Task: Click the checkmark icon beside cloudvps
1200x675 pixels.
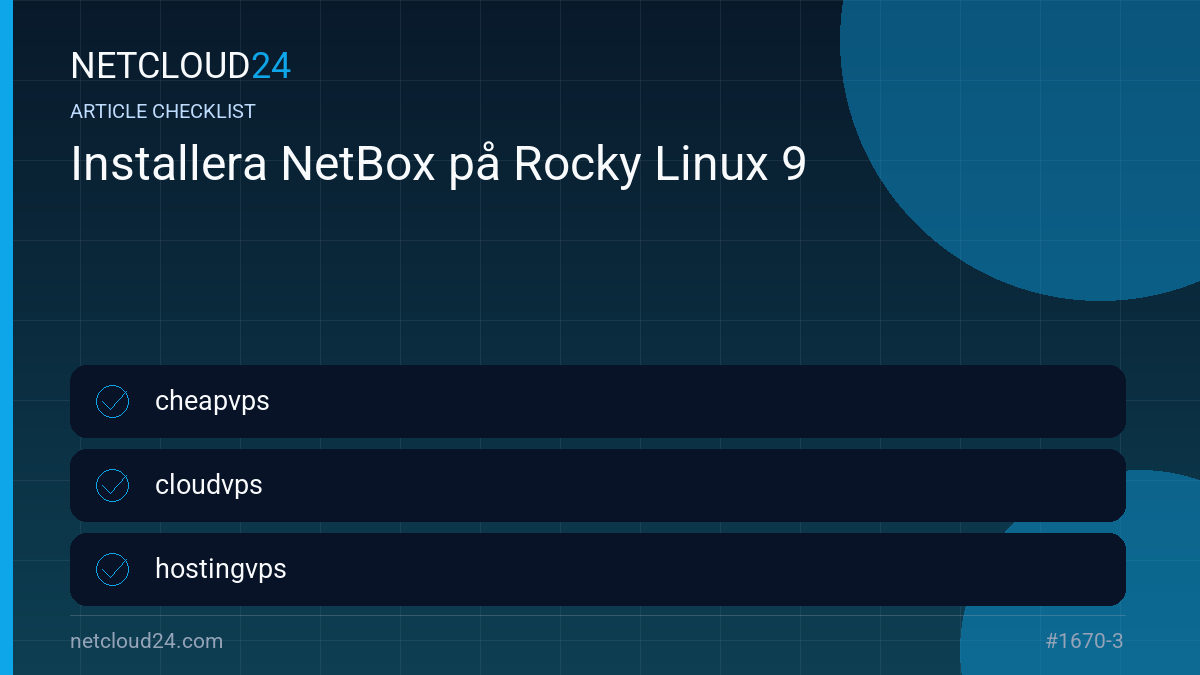Action: pos(112,485)
